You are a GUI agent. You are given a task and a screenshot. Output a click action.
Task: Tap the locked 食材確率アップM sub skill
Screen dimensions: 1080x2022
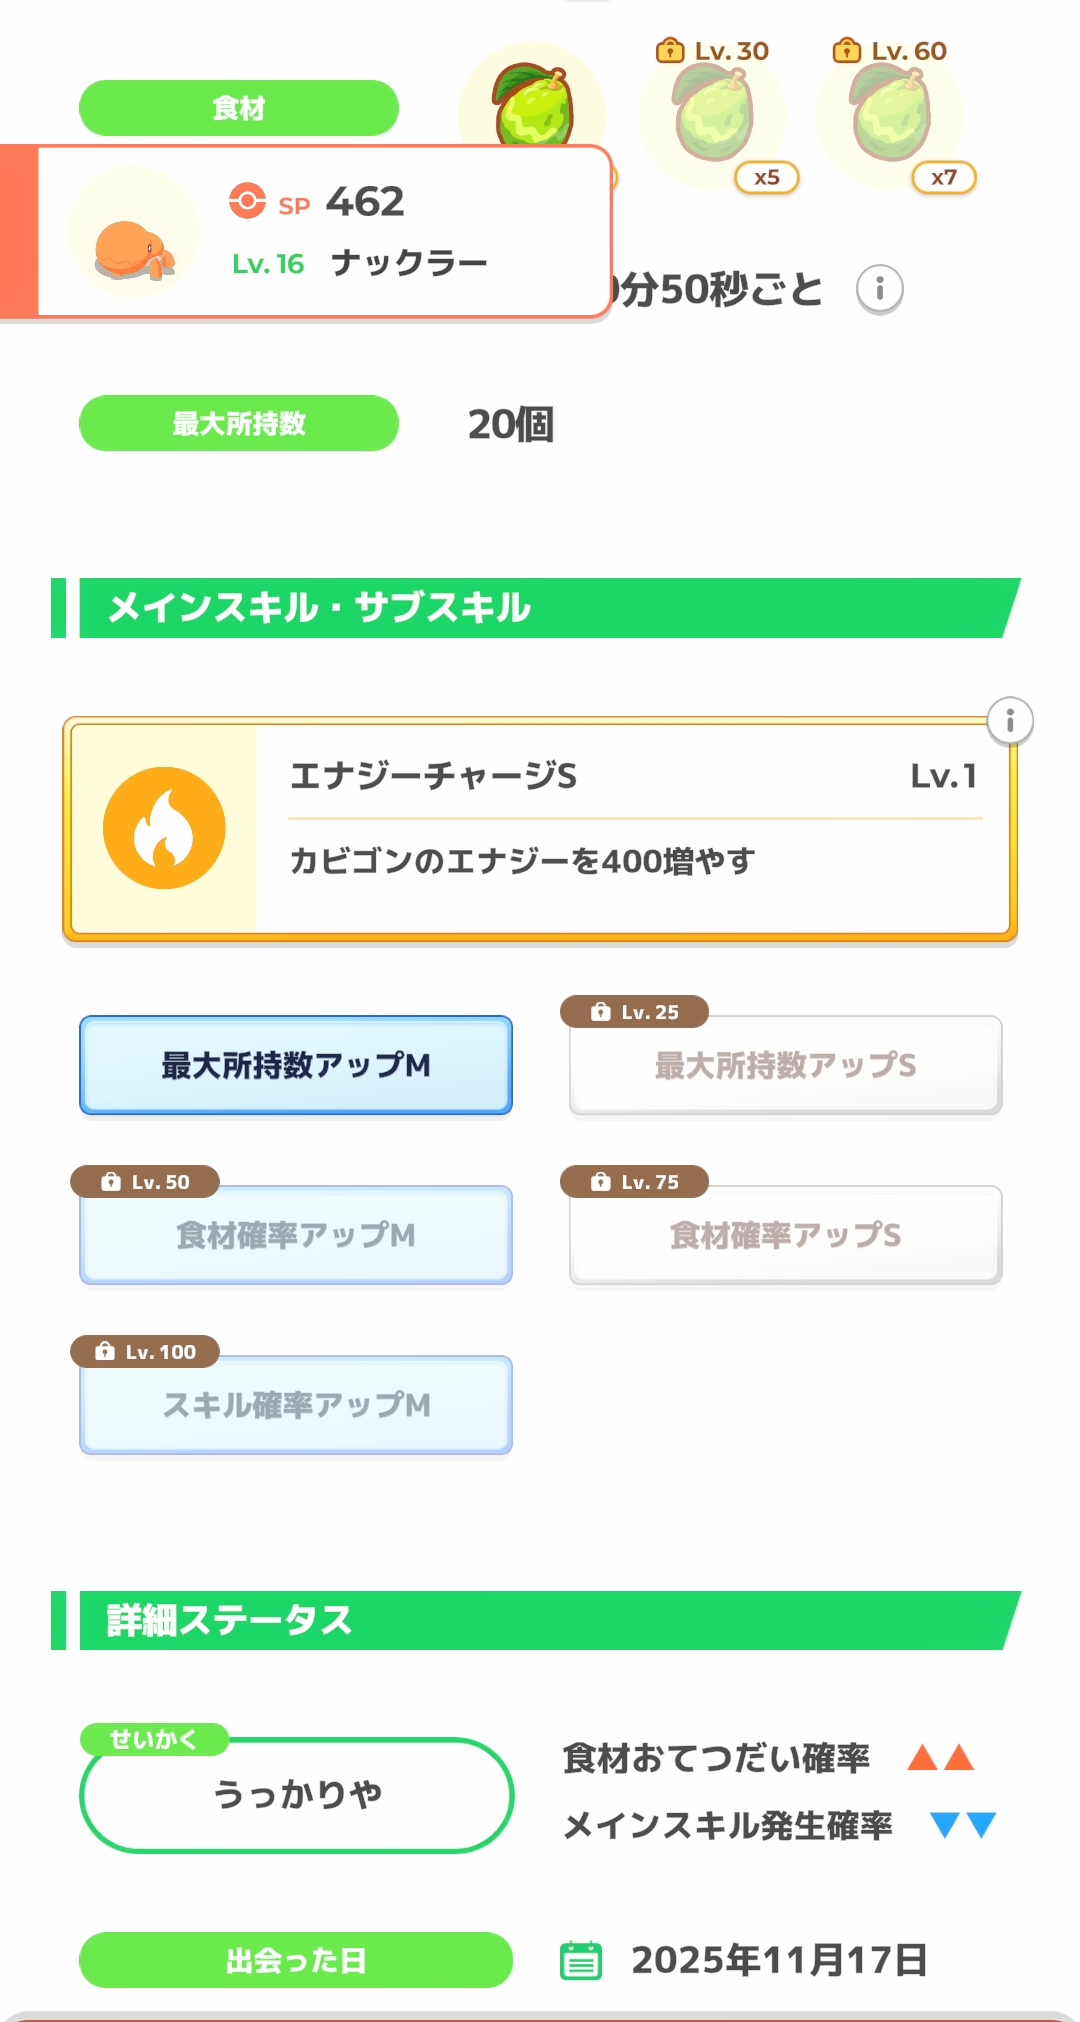tap(296, 1235)
